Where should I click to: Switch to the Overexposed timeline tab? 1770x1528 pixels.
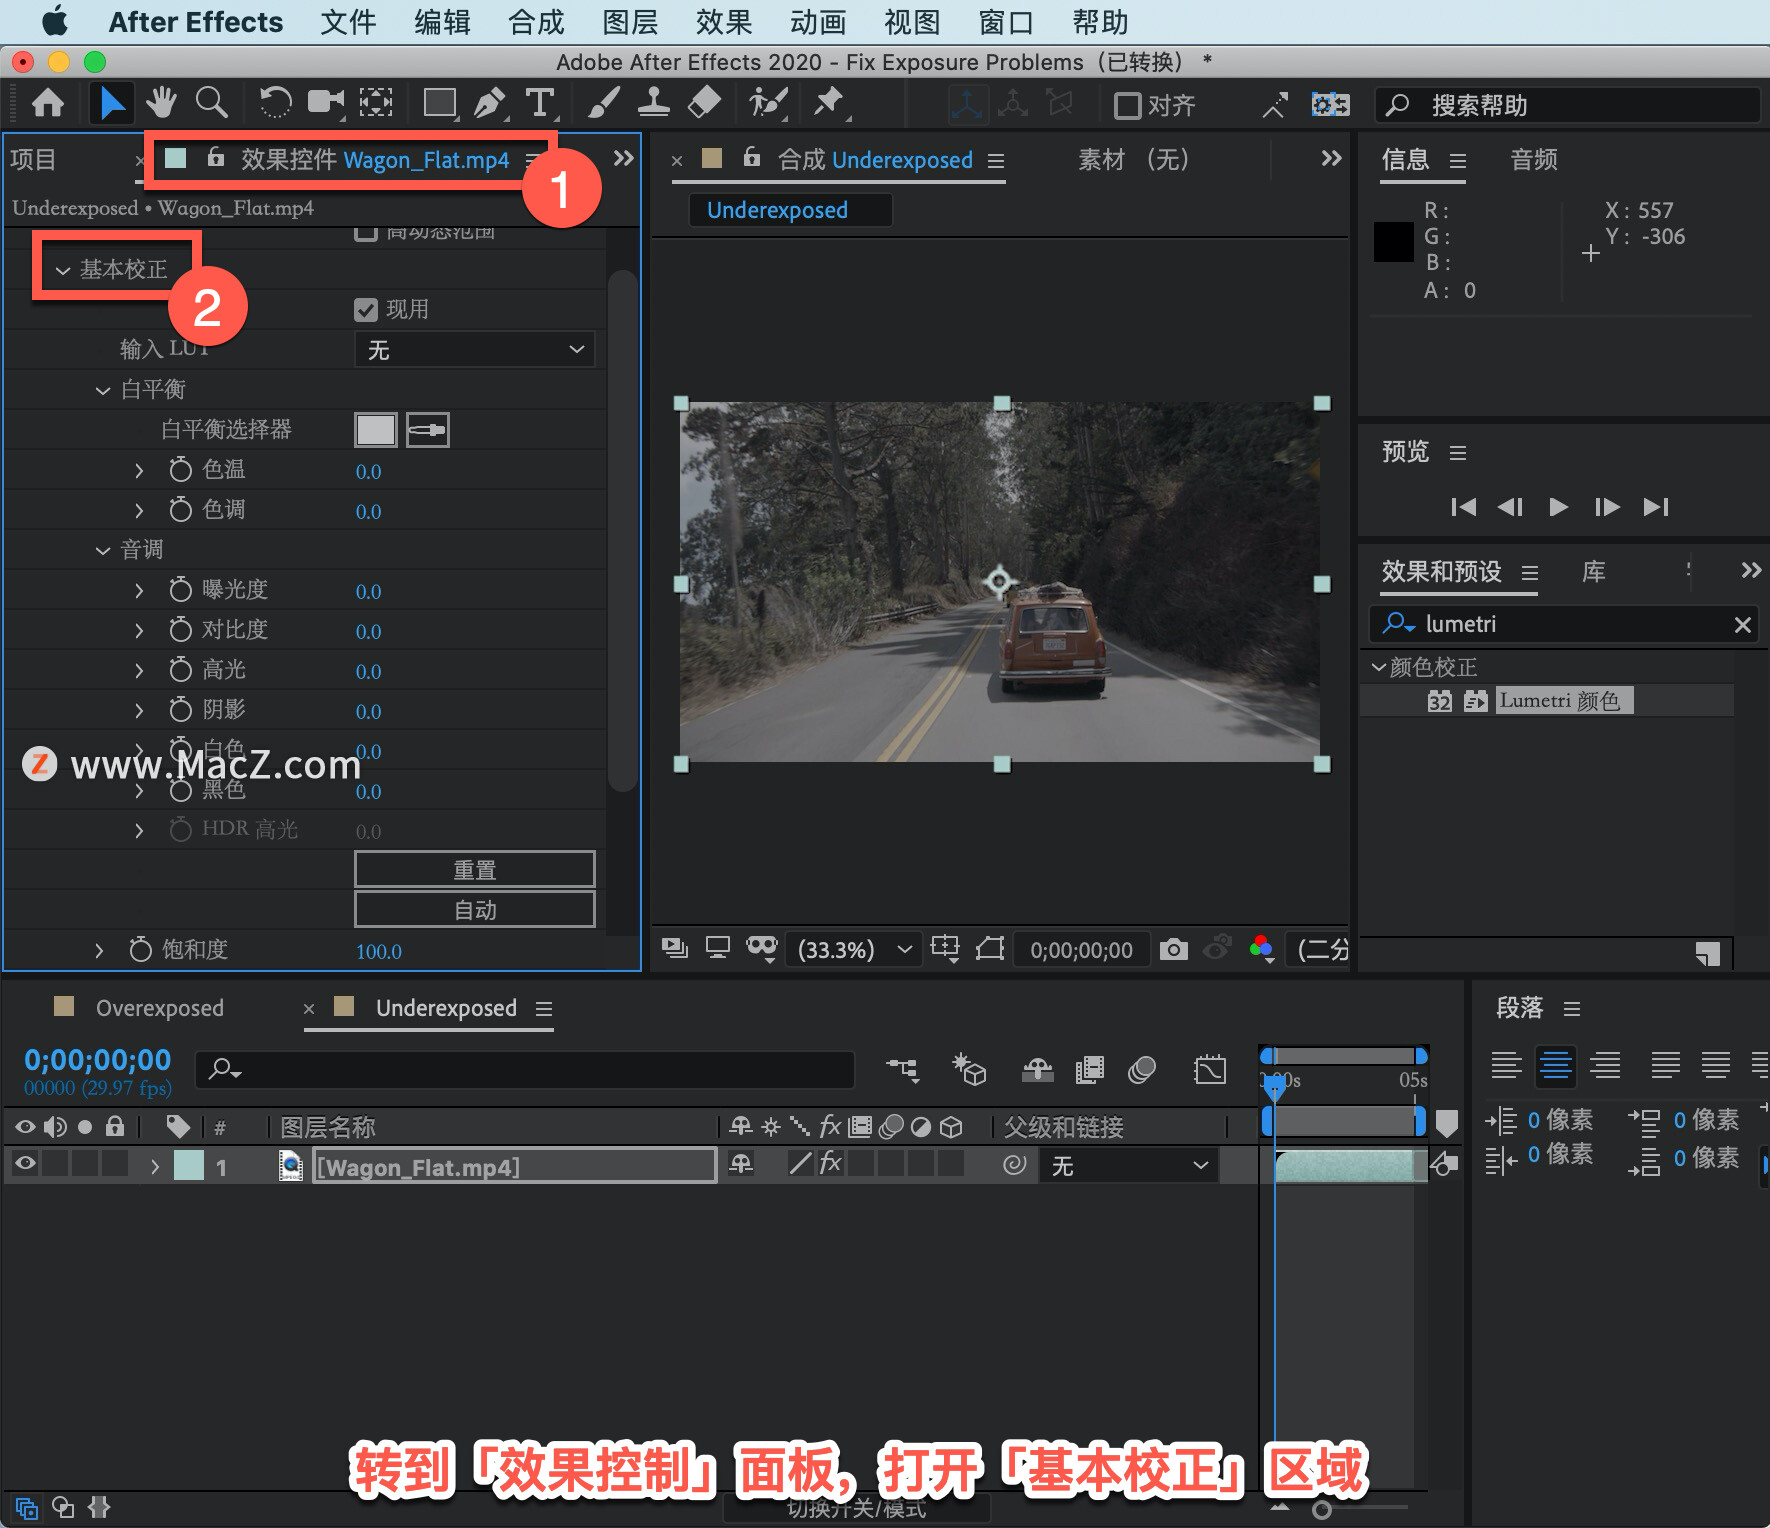tap(159, 1008)
